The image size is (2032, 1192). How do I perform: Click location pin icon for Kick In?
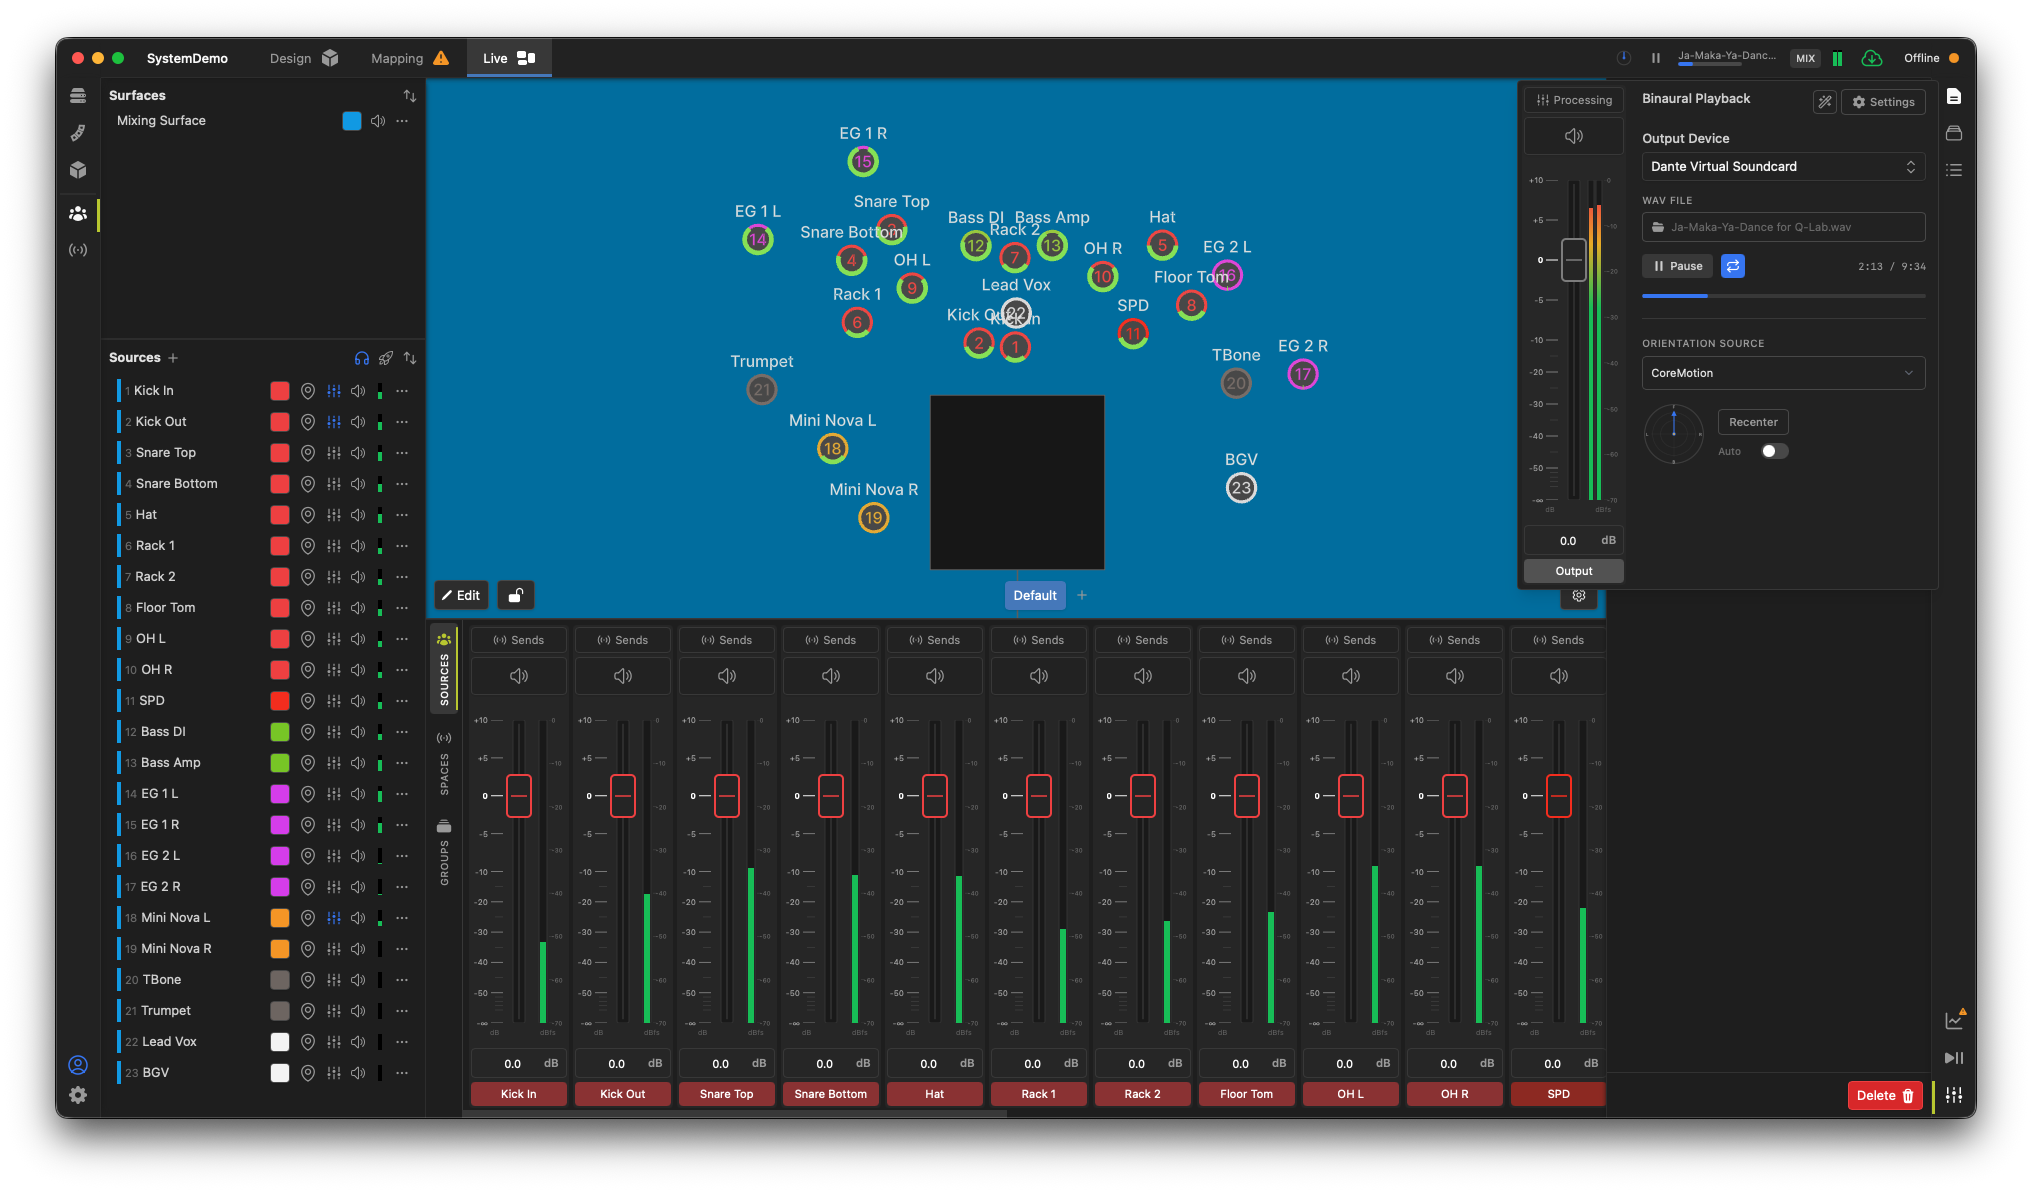(308, 391)
